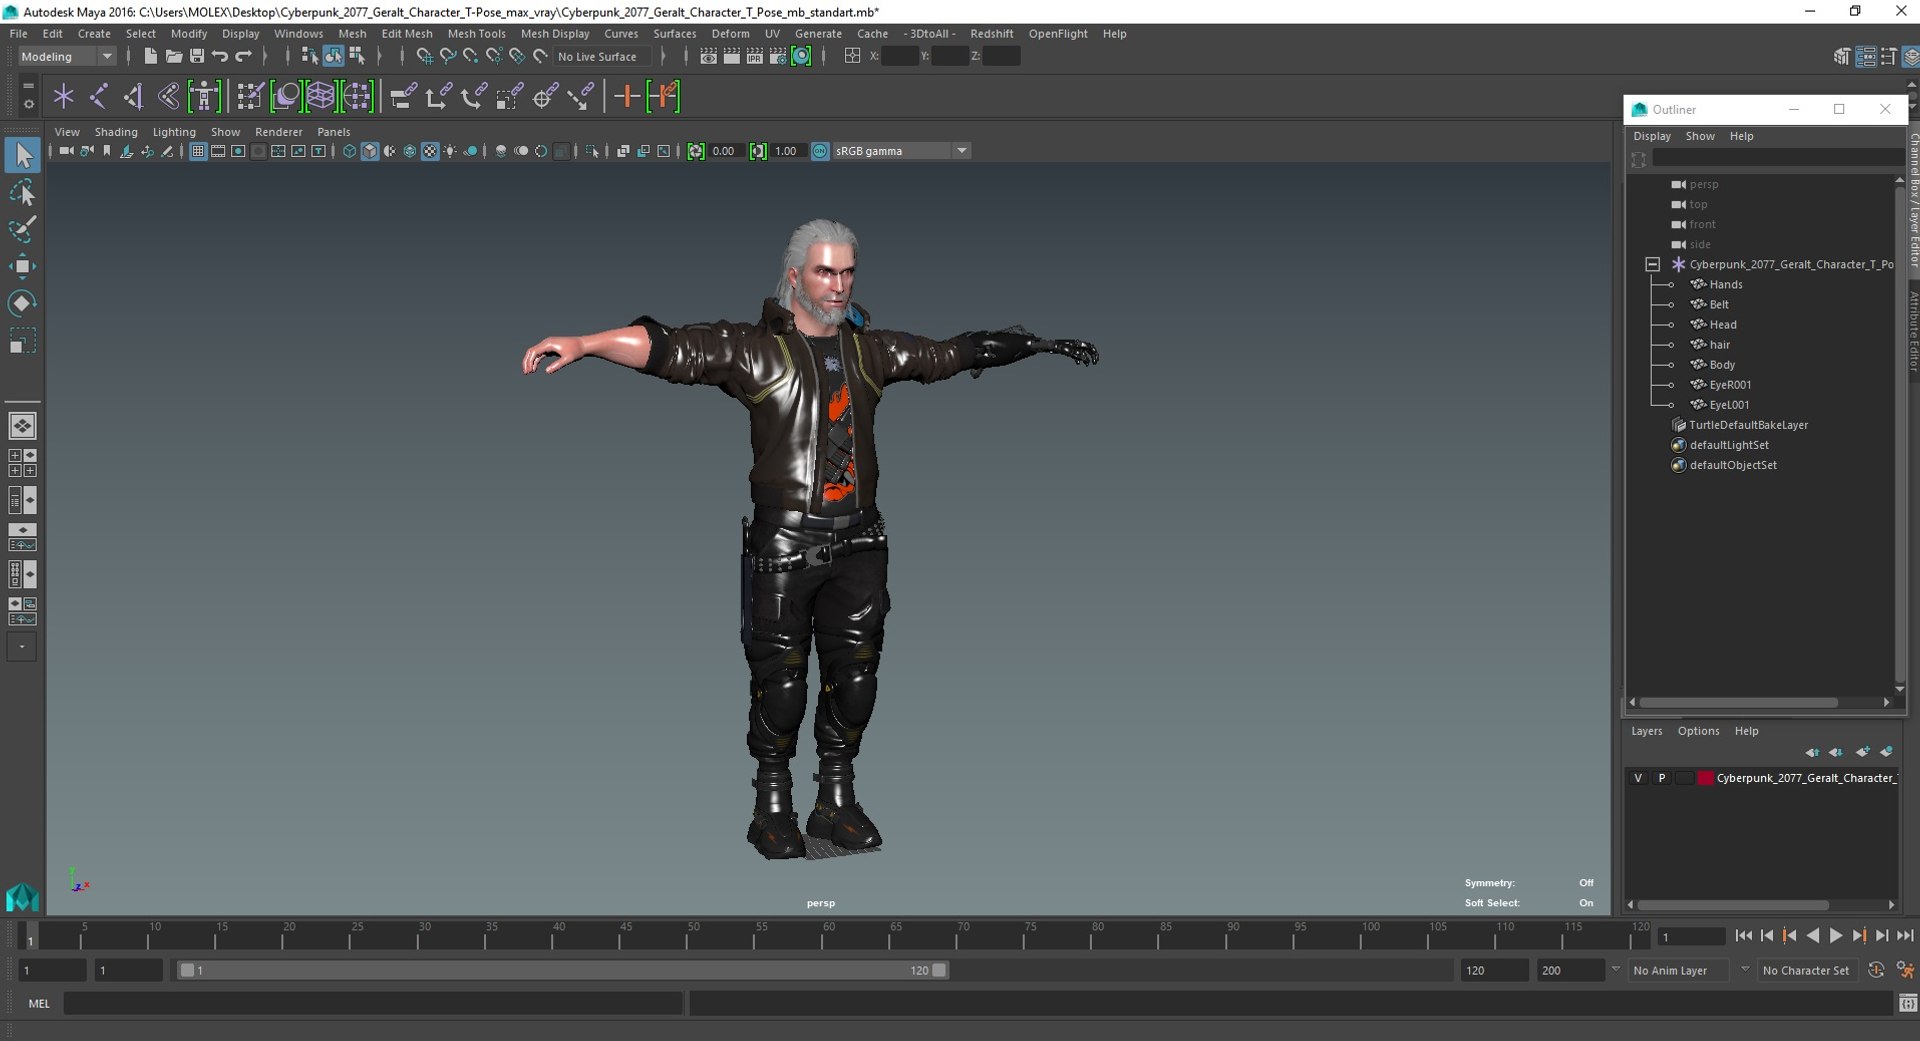Redo the action with the redo arrow
Viewport: 1920px width, 1041px height.
click(x=243, y=56)
